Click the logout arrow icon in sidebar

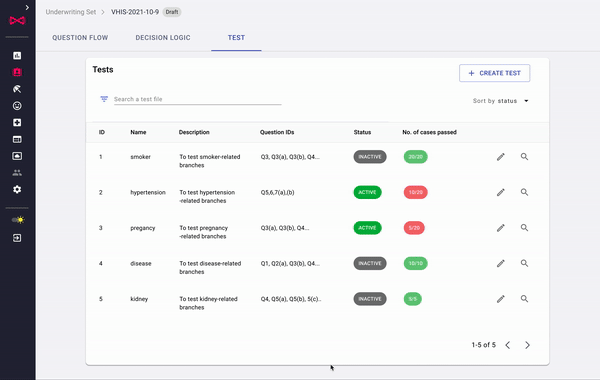(17, 238)
